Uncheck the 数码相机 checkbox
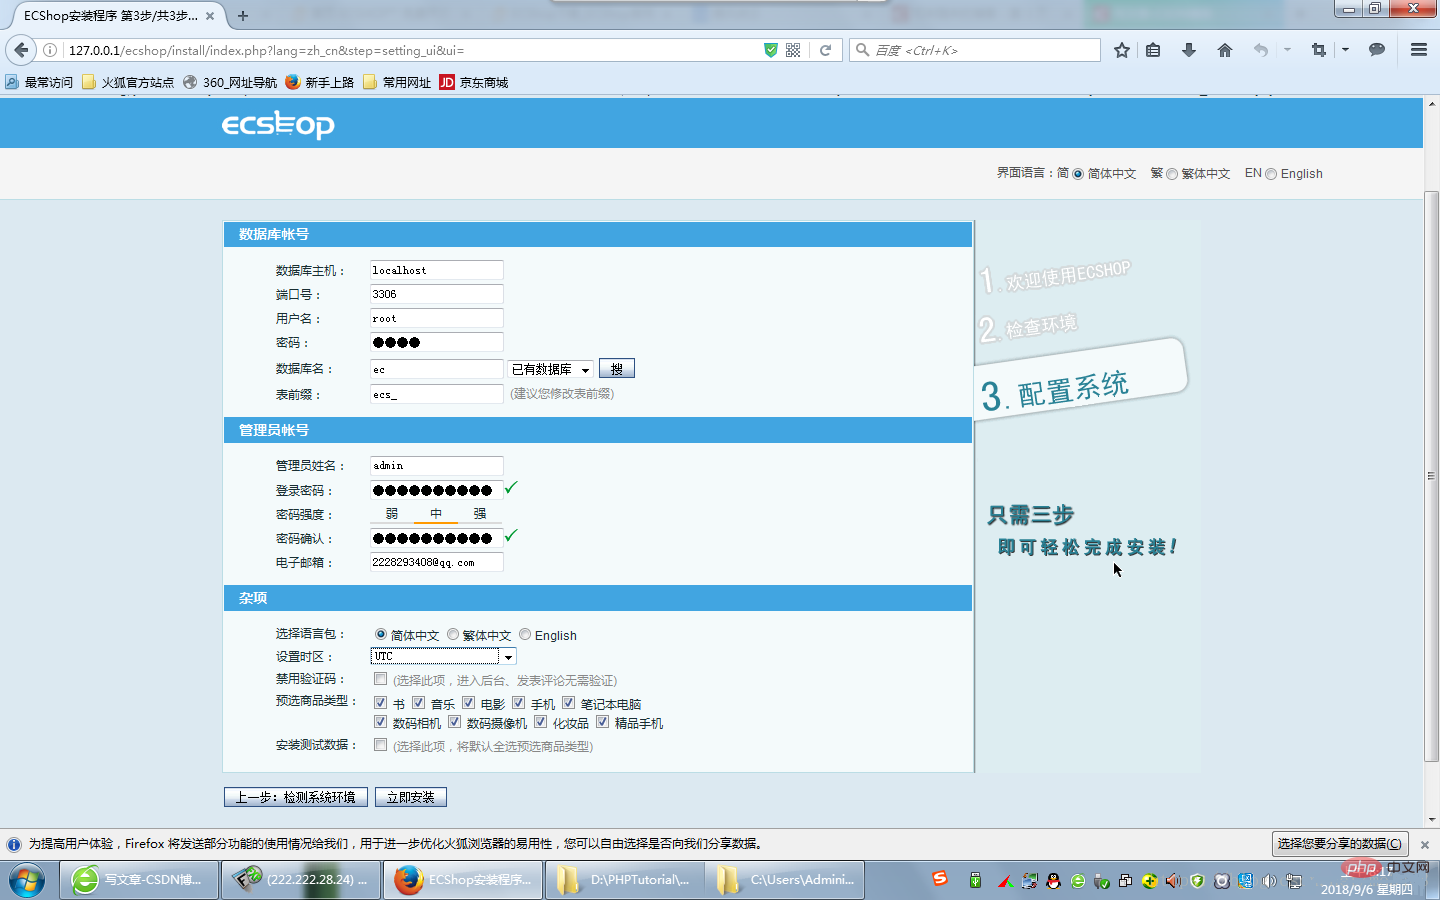The width and height of the screenshot is (1440, 900). click(x=380, y=722)
